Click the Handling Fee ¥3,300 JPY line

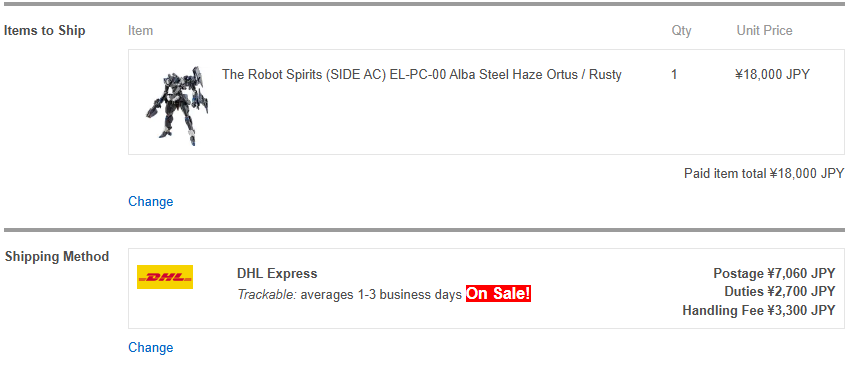click(x=759, y=311)
